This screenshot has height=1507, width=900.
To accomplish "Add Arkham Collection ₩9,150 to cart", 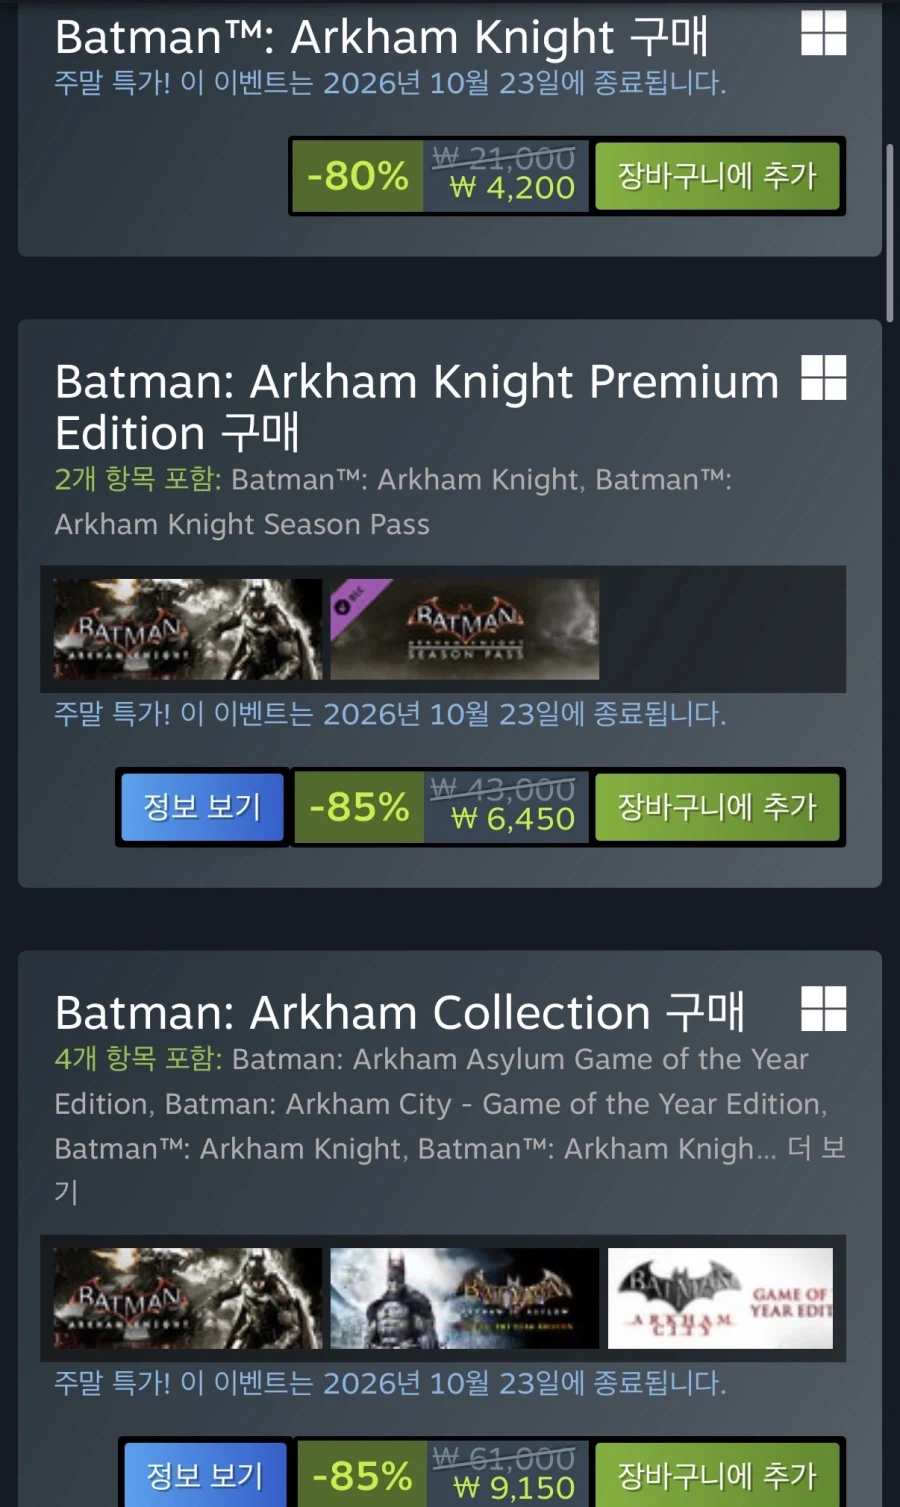I will pyautogui.click(x=717, y=1474).
